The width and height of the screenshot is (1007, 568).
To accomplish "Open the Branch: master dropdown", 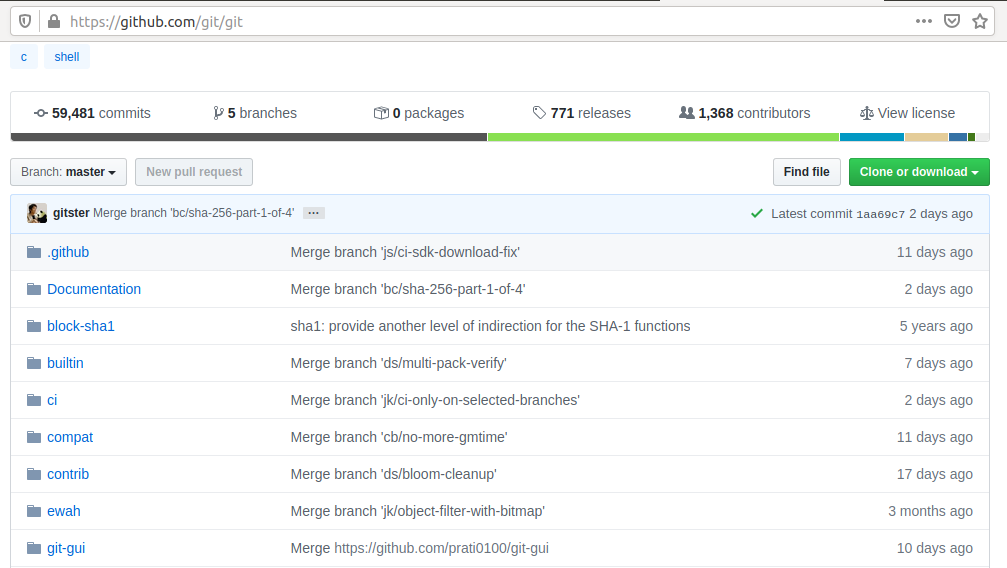I will [x=68, y=172].
